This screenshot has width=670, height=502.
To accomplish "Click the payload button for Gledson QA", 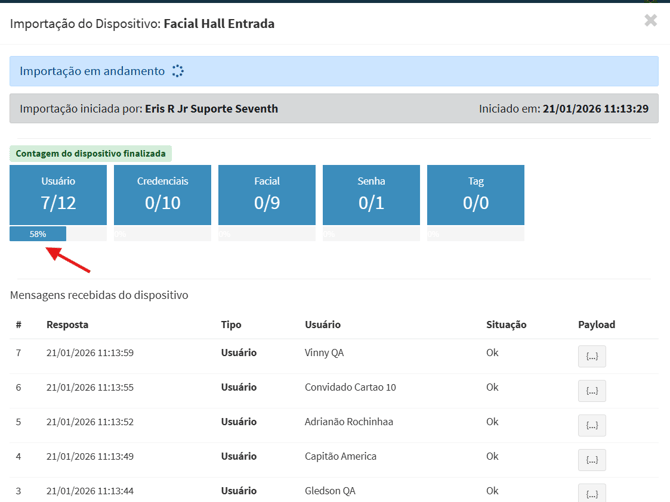I will point(591,493).
